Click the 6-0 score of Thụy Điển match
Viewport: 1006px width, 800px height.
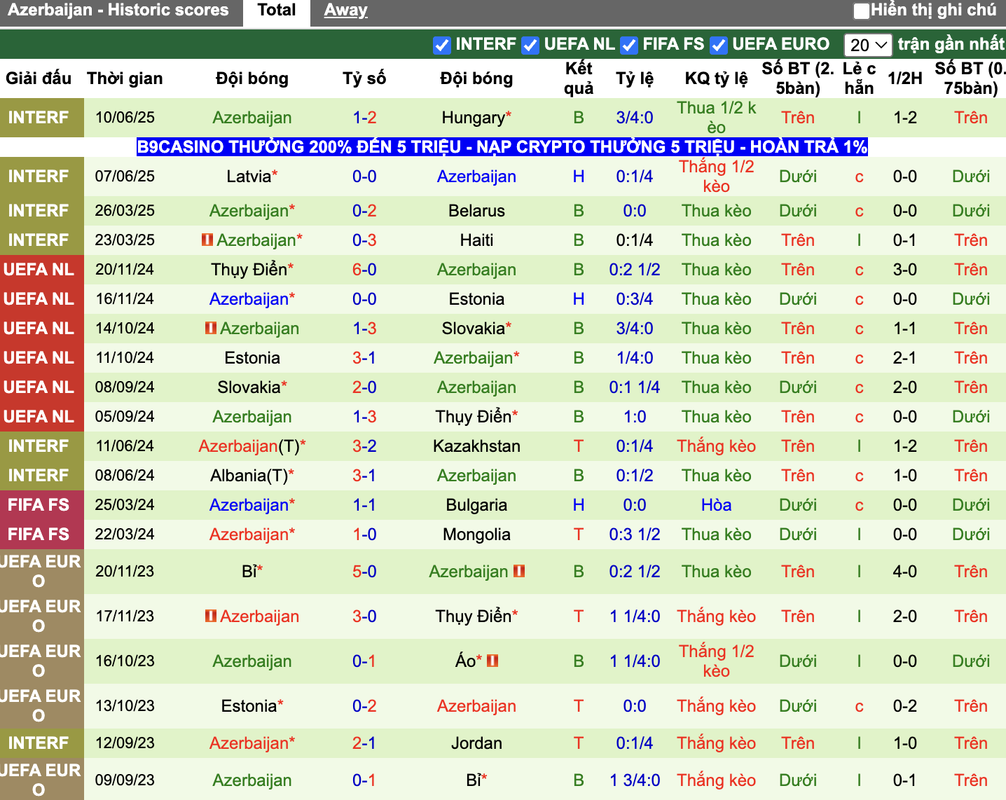point(364,269)
